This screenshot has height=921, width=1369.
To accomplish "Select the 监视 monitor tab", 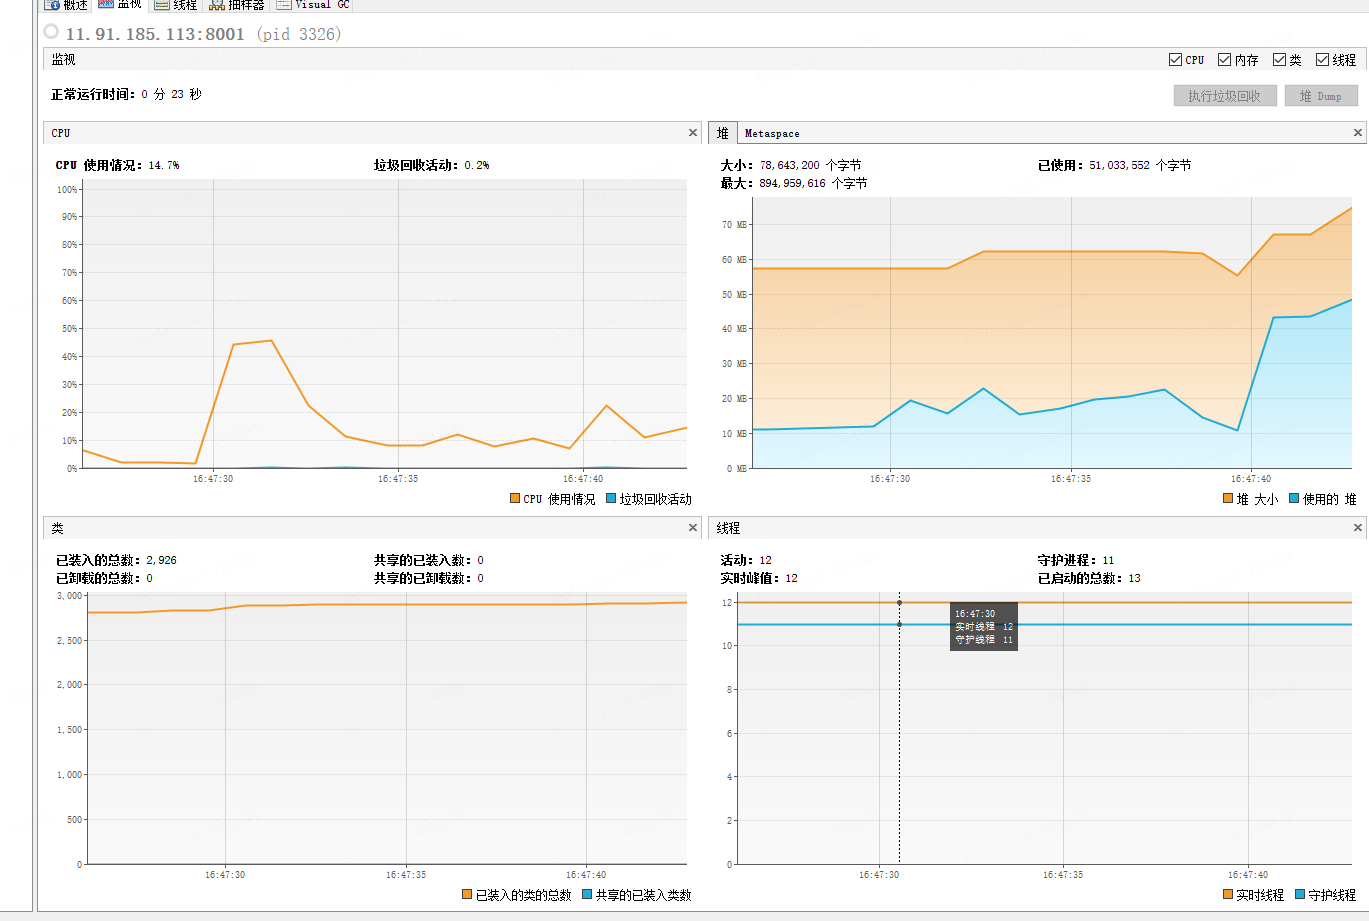I will click(120, 5).
